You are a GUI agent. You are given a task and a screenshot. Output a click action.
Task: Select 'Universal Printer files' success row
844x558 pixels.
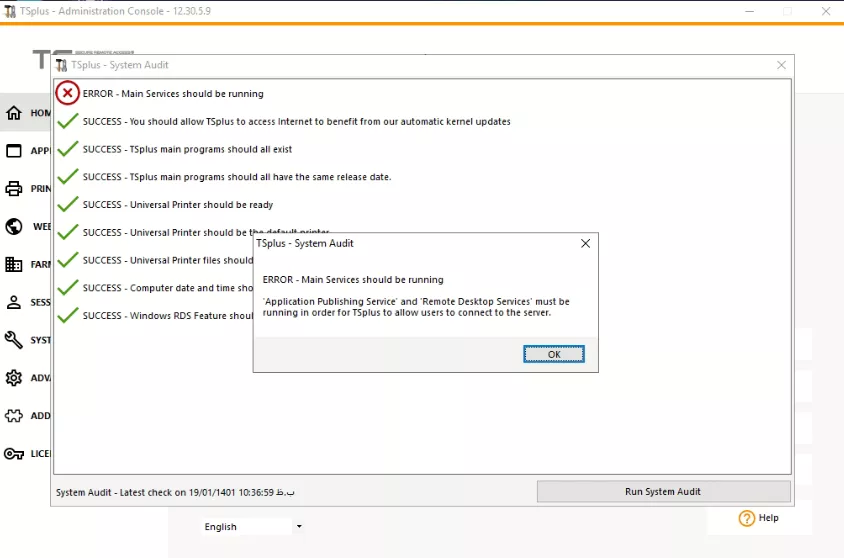[168, 260]
